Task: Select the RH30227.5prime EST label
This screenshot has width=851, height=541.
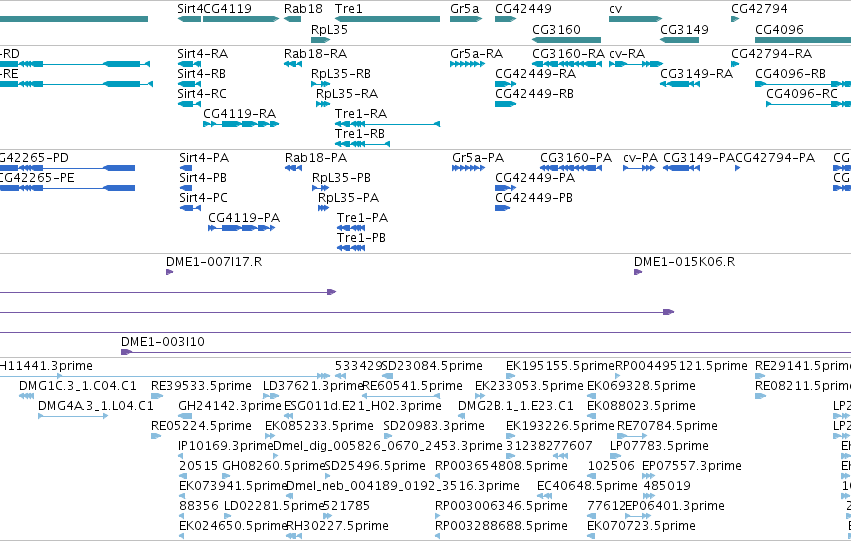Action: (x=337, y=526)
